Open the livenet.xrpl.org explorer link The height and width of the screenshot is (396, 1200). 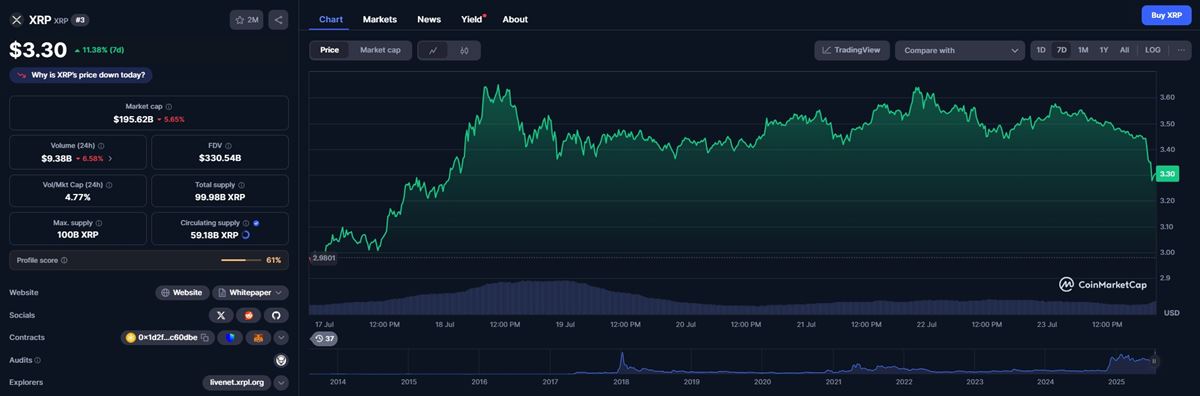click(x=237, y=382)
